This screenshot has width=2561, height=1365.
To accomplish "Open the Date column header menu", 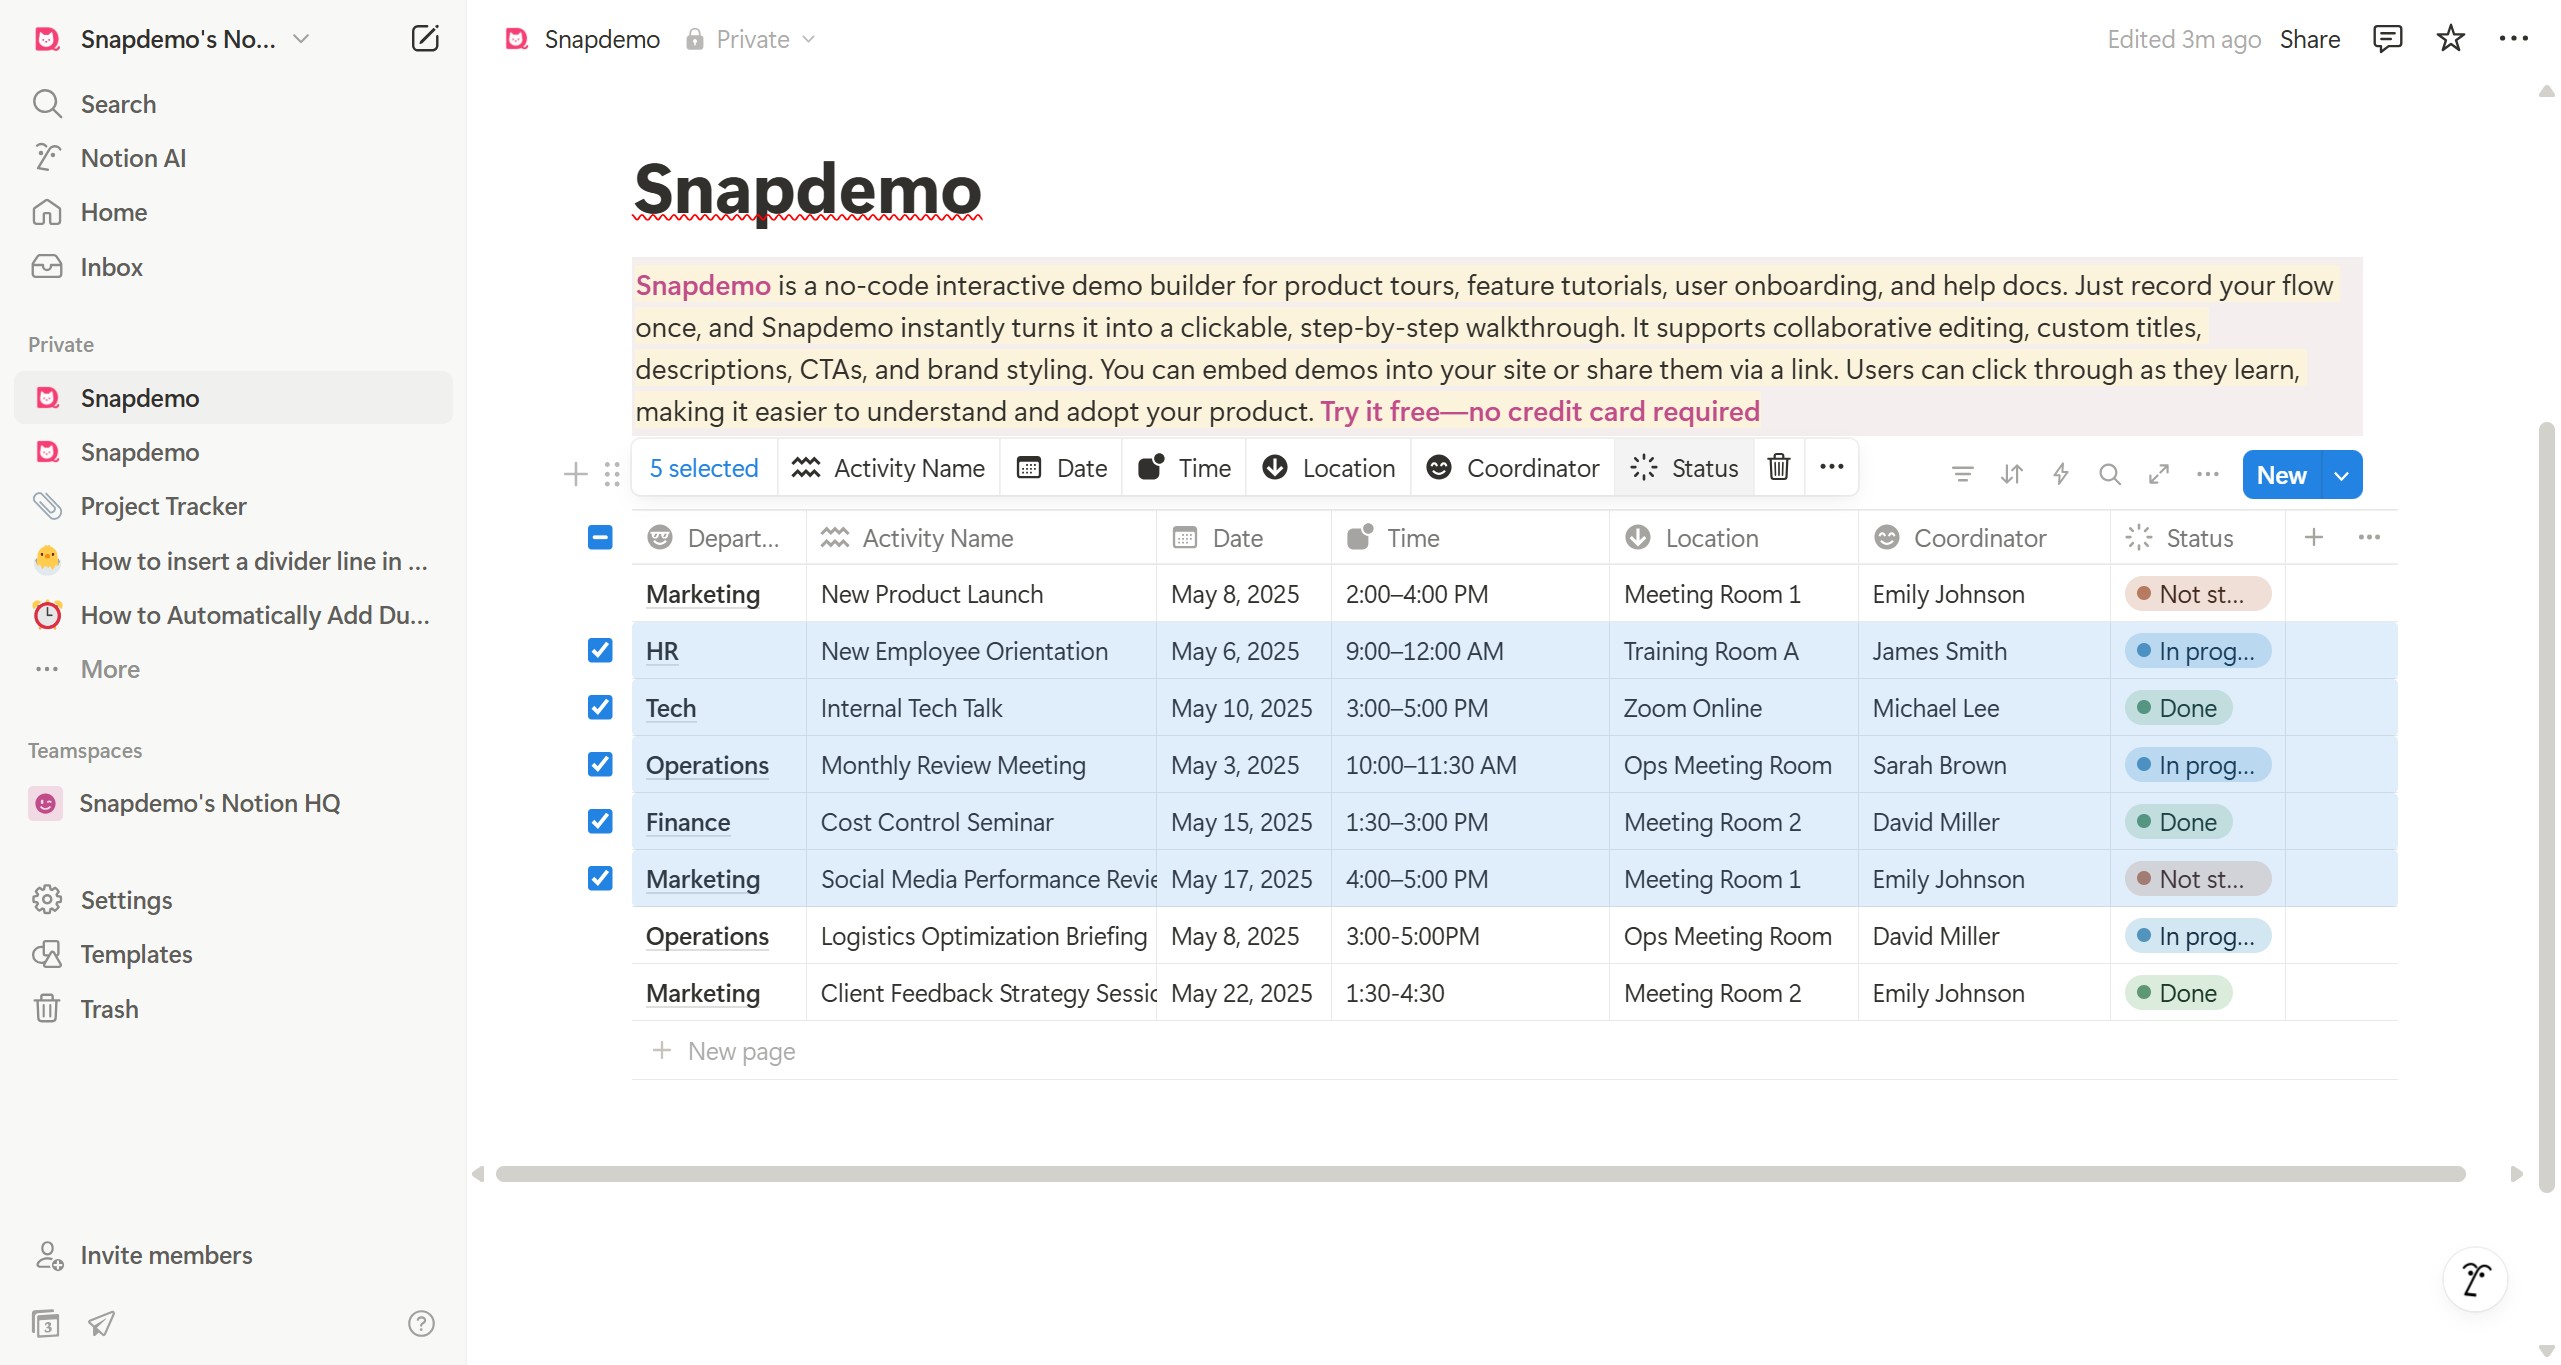I will click(x=1243, y=538).
